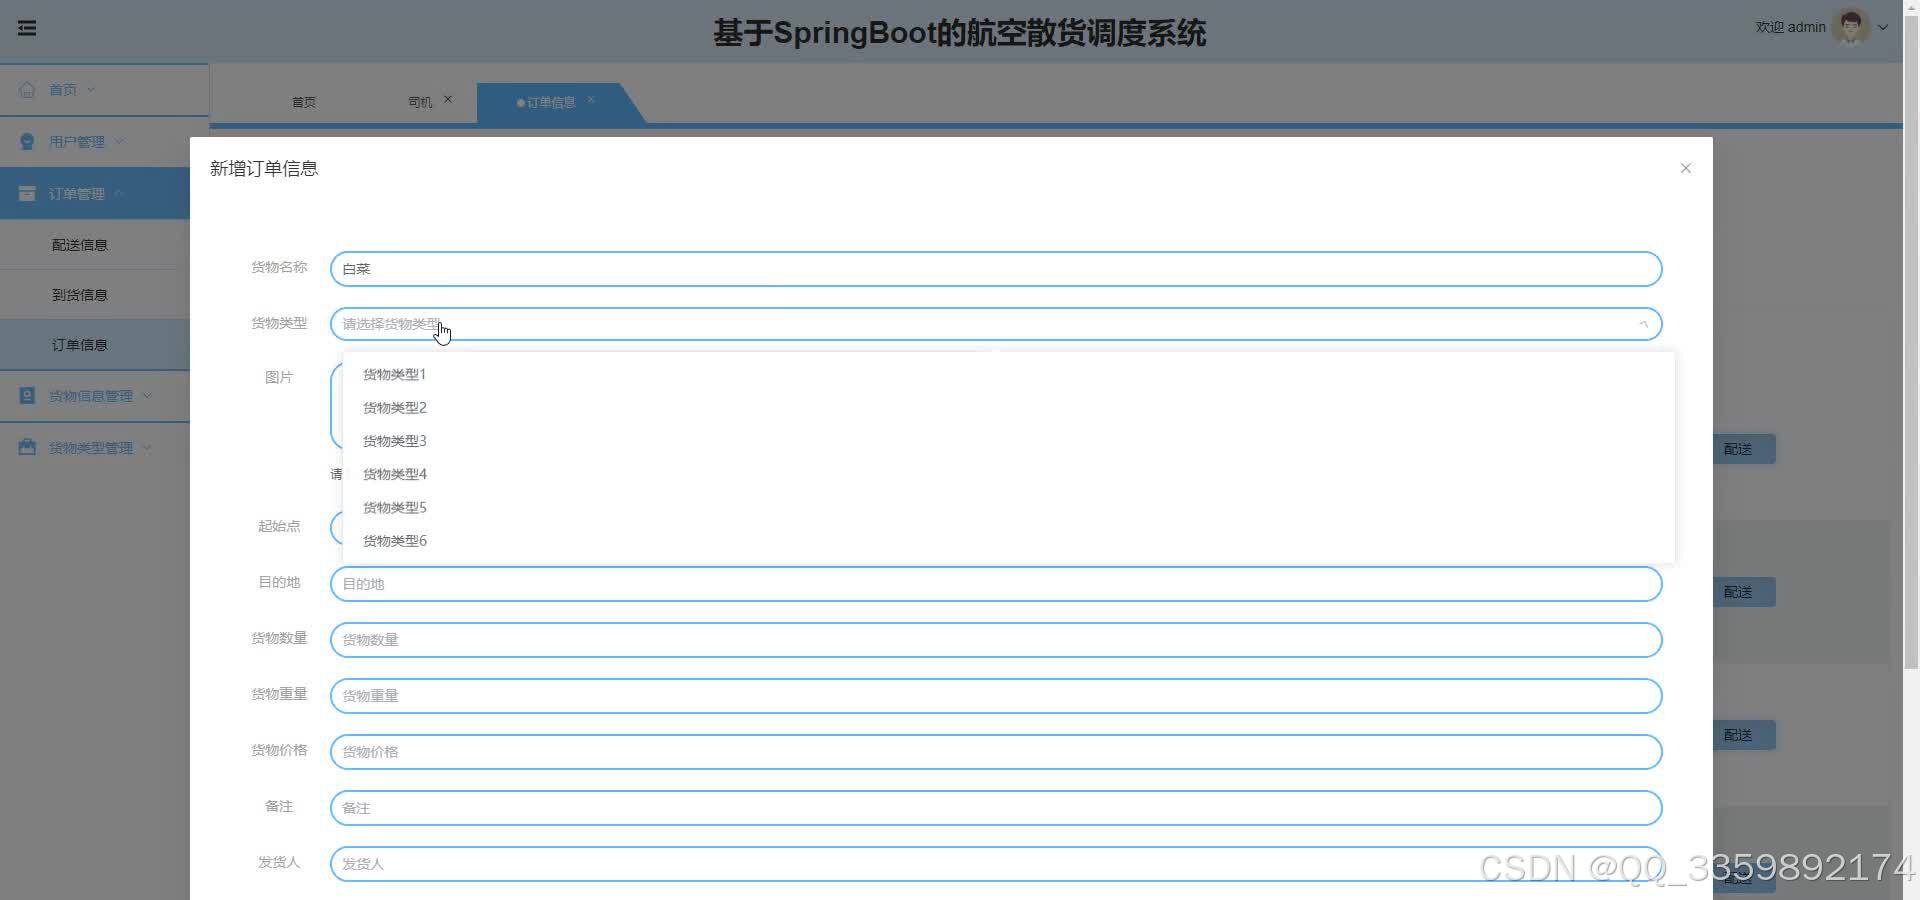
Task: Click the 订单管理 sidebar icon
Action: point(27,194)
